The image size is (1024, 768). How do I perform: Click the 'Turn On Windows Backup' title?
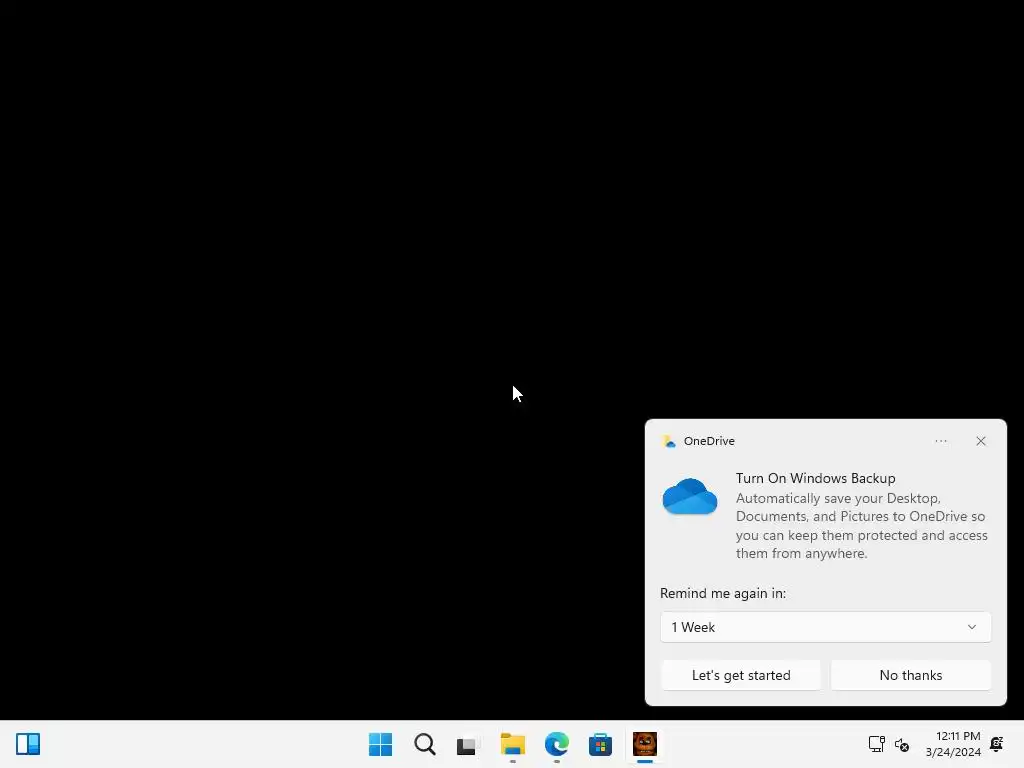pyautogui.click(x=815, y=478)
